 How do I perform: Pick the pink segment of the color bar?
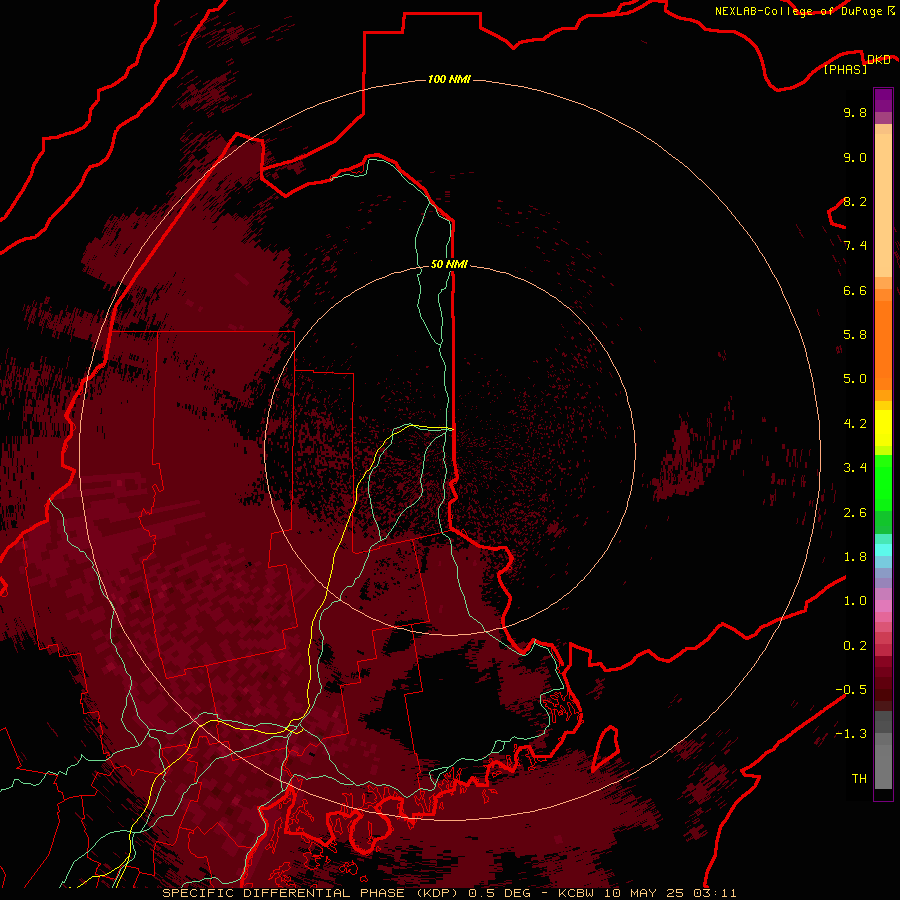coord(883,606)
